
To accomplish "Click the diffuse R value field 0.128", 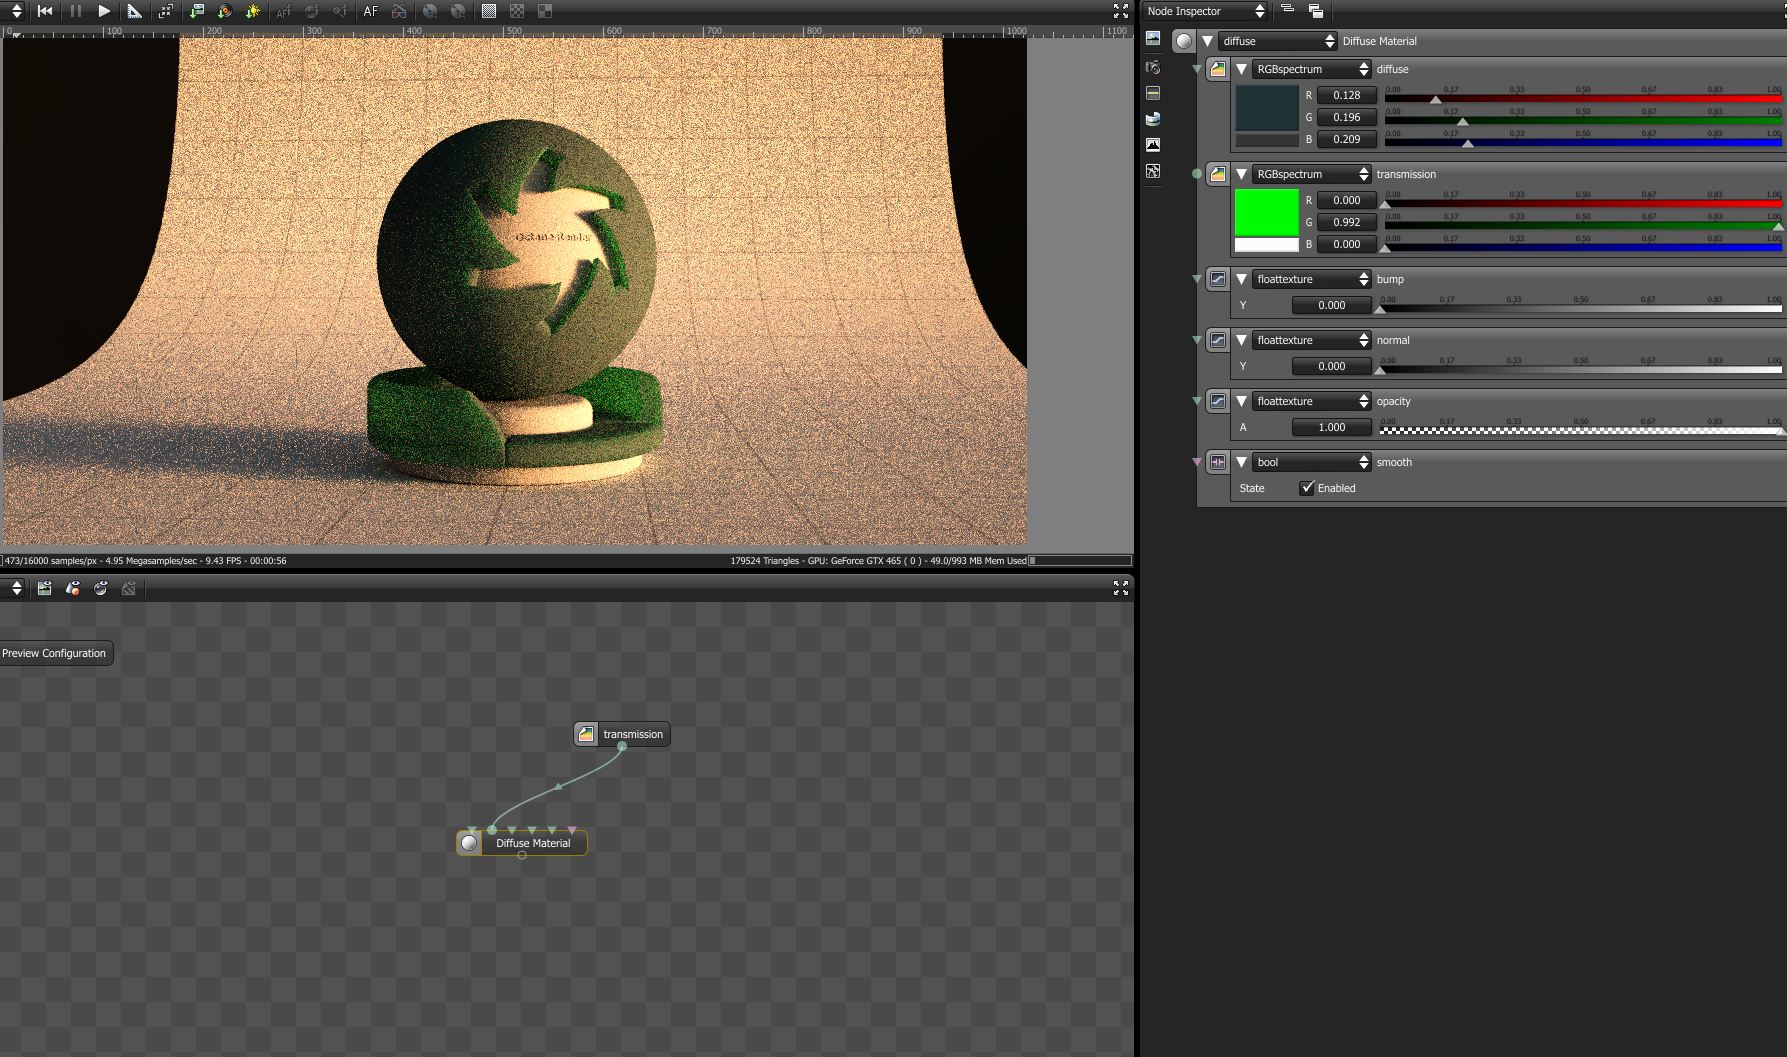I will tap(1347, 95).
